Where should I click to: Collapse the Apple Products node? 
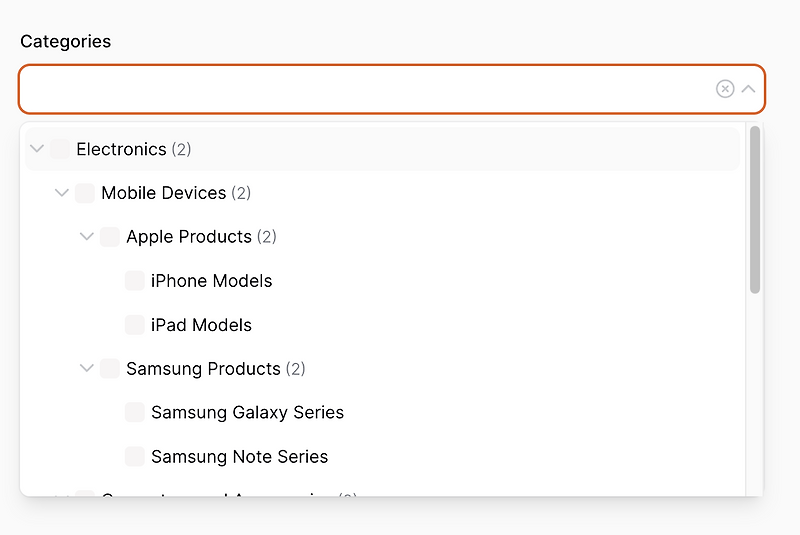point(87,237)
